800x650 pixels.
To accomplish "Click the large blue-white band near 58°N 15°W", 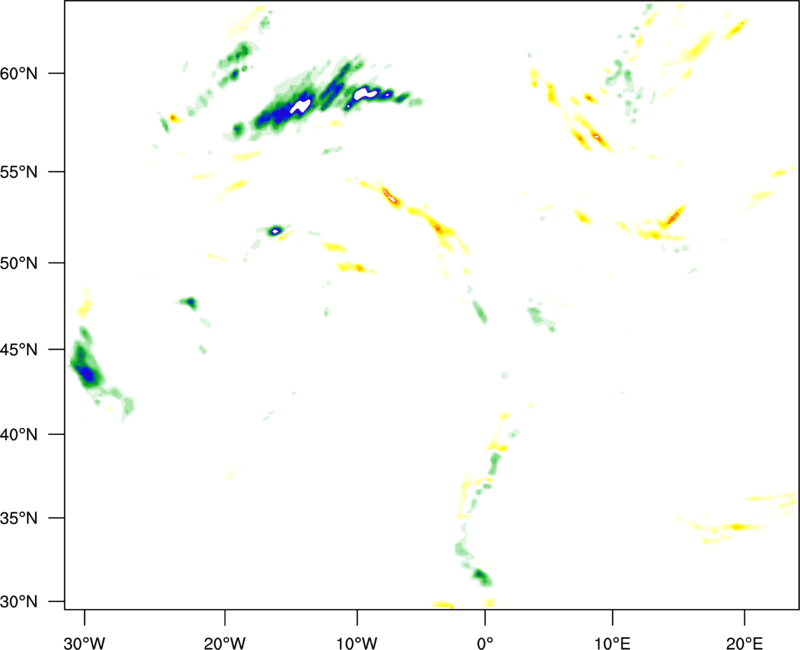I will coord(290,108).
